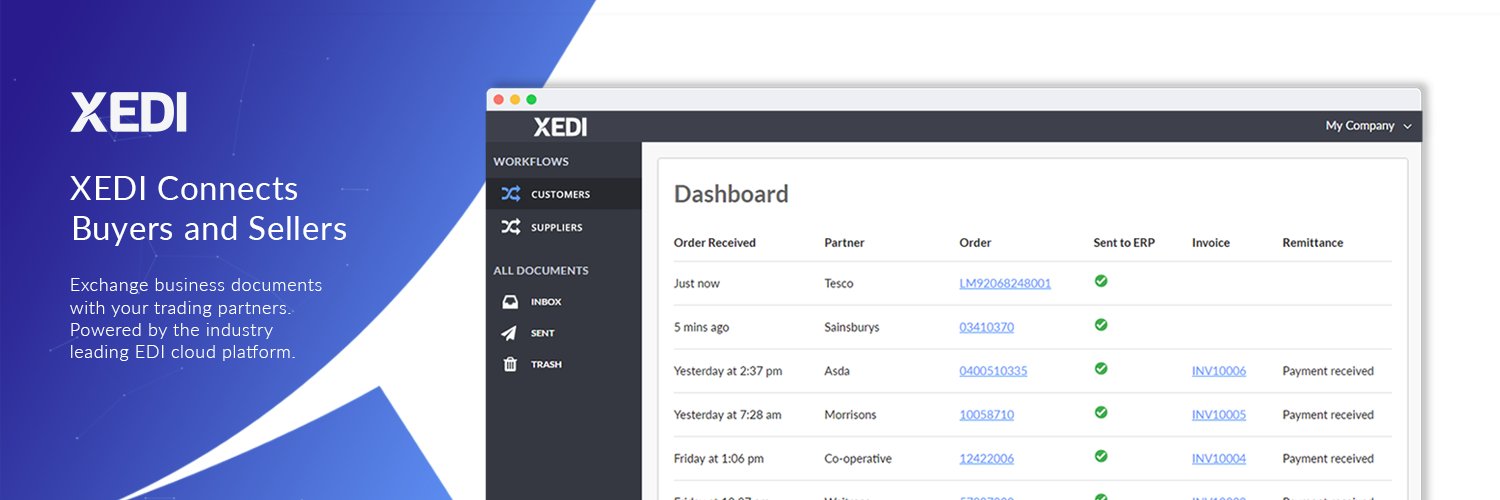Image resolution: width=1500 pixels, height=500 pixels.
Task: Click the Order column header
Action: pos(975,243)
